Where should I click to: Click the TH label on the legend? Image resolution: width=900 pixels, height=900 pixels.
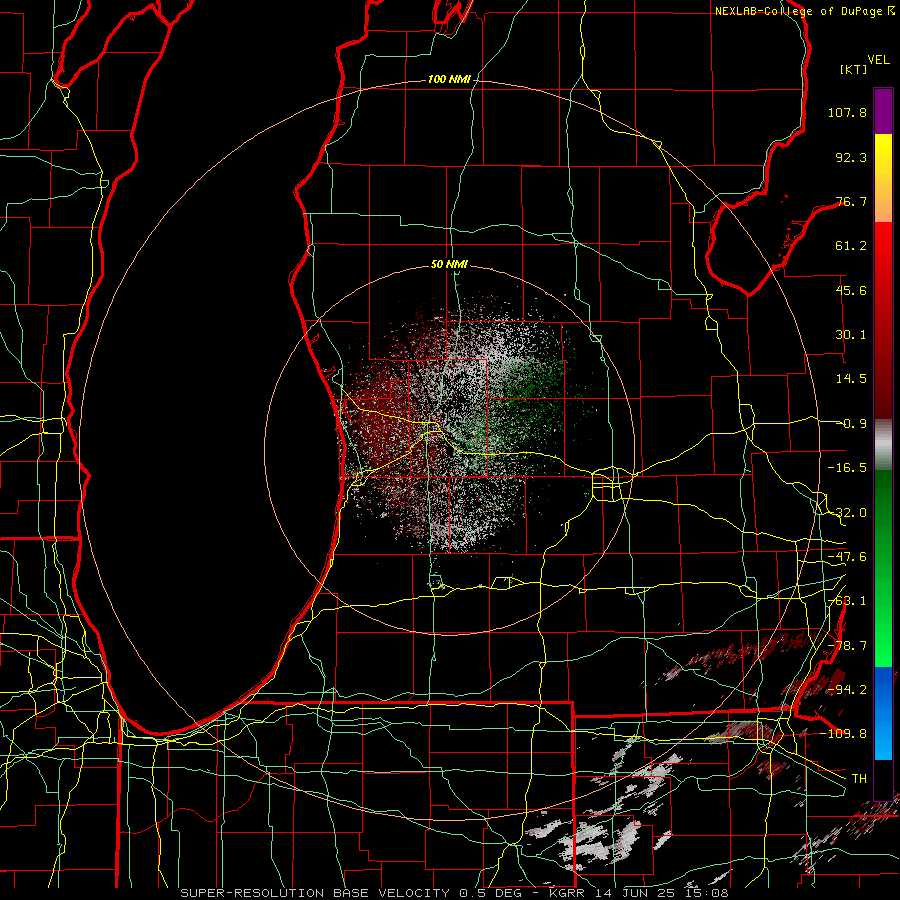pyautogui.click(x=859, y=779)
